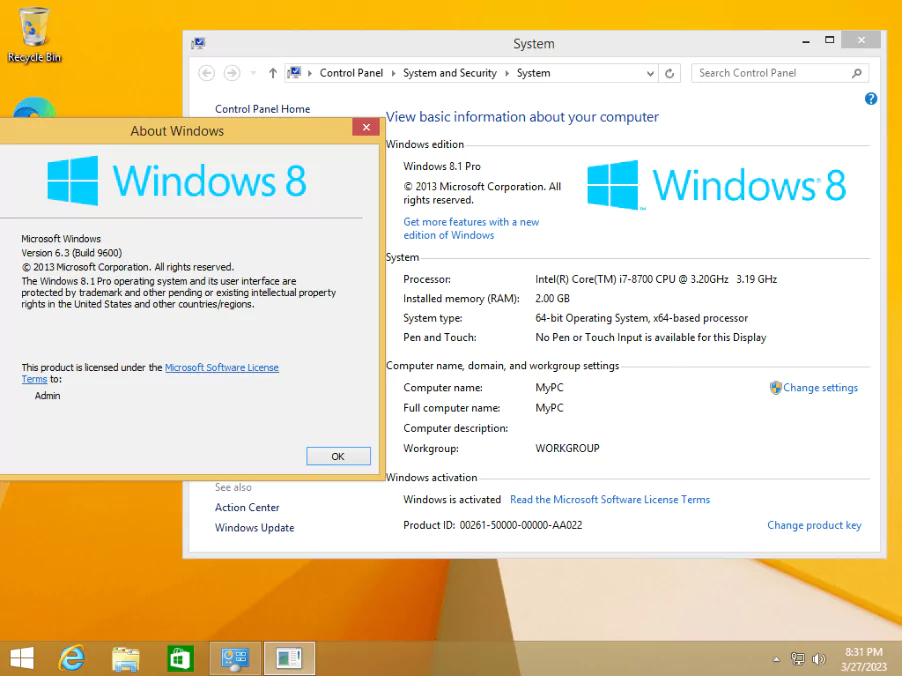Select the About Windows taskbar button
The image size is (902, 676).
[x=289, y=658]
